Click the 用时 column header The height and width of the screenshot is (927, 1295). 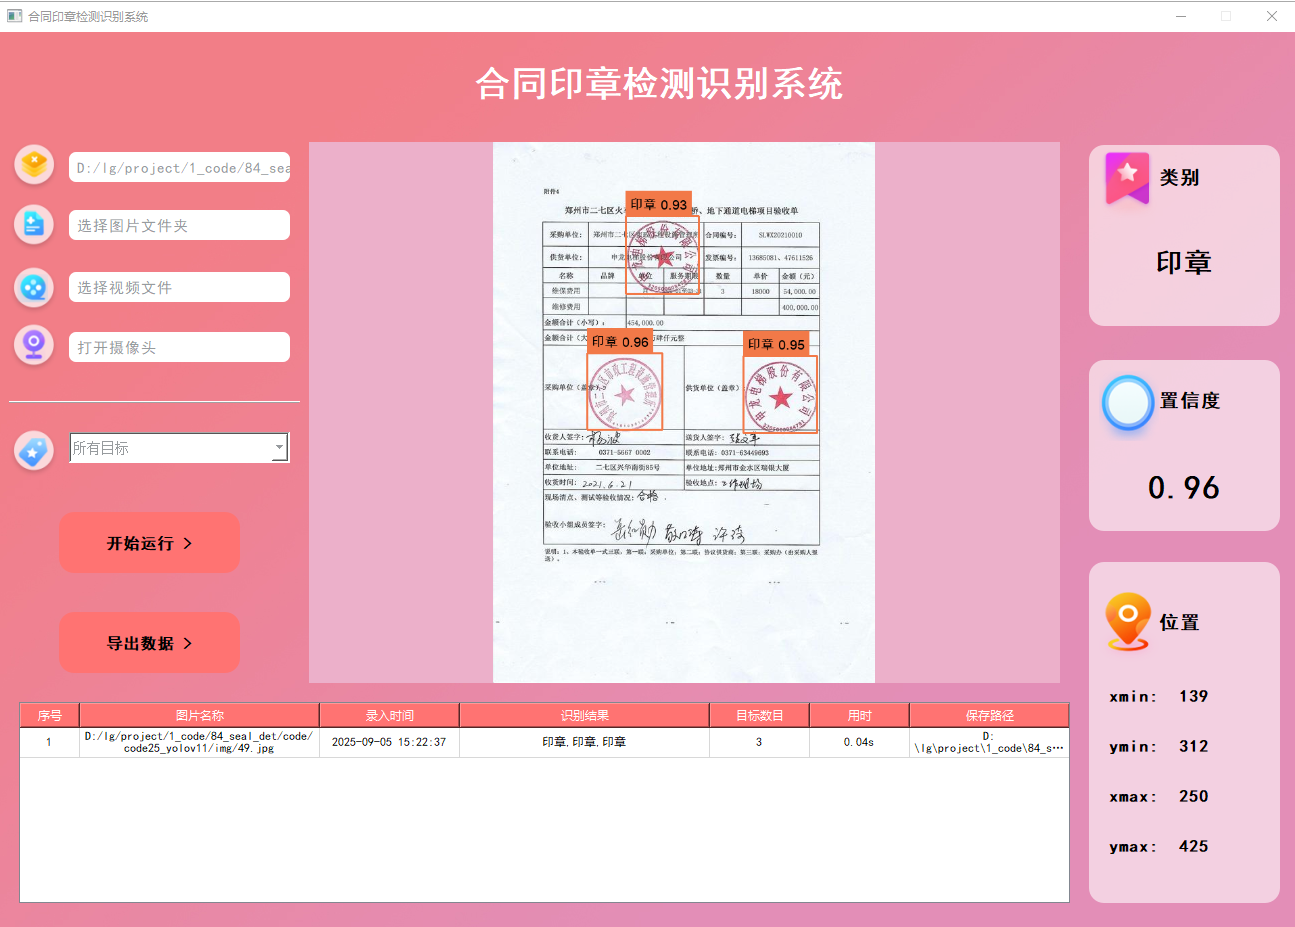coord(860,715)
